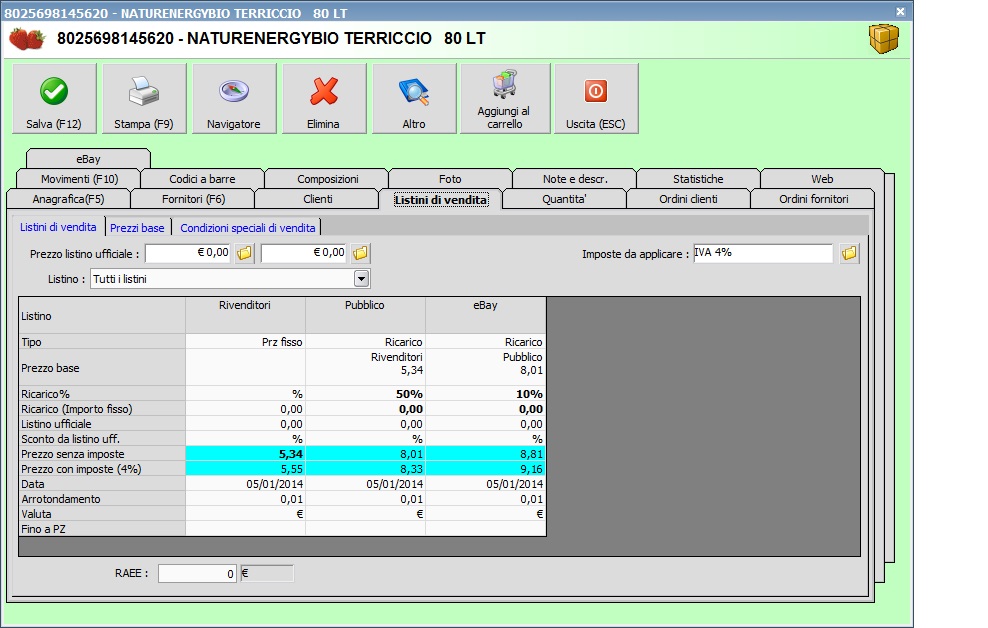The height and width of the screenshot is (628, 988).
Task: Click folder icon next to Imposte da applicare
Action: 849,253
